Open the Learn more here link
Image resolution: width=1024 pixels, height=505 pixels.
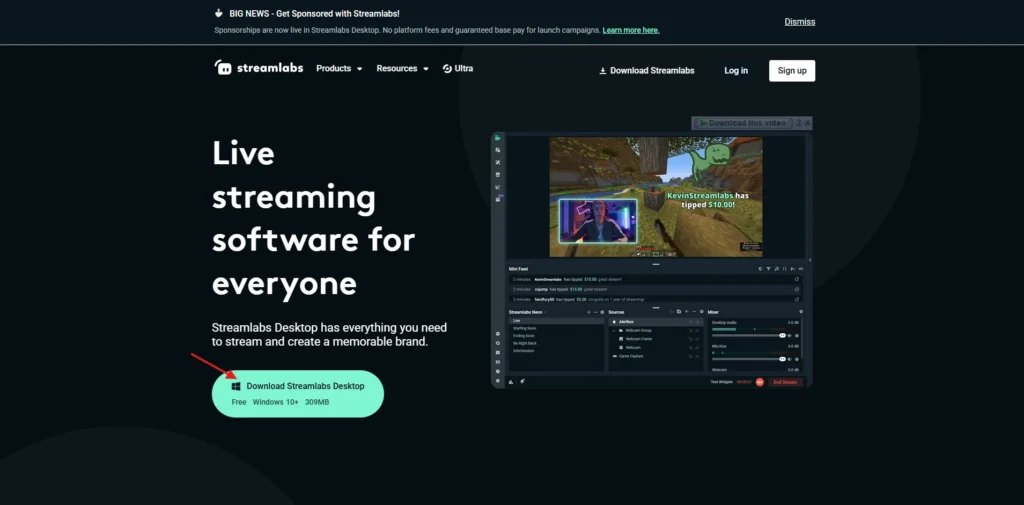pos(631,30)
